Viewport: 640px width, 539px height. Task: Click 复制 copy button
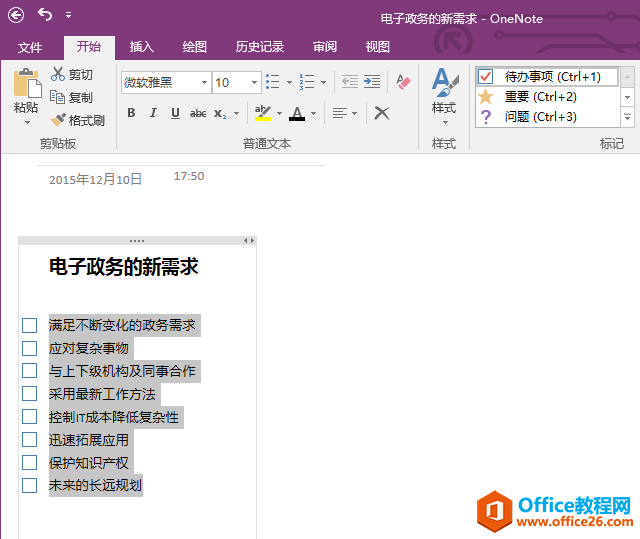click(x=72, y=97)
